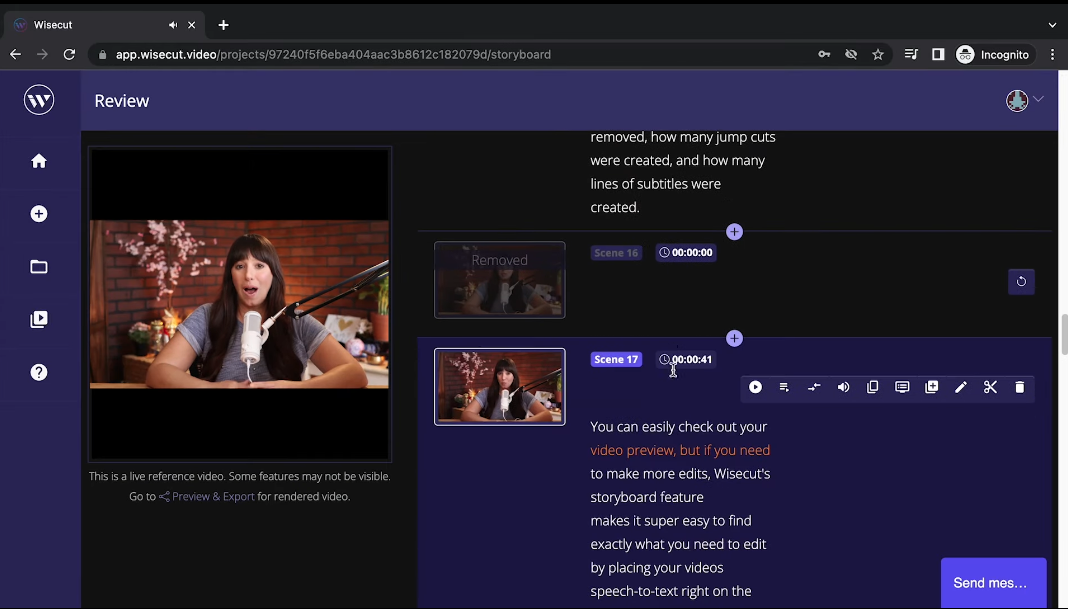The width and height of the screenshot is (1068, 609).
Task: Expand the browser tab search chevron
Action: click(1052, 24)
